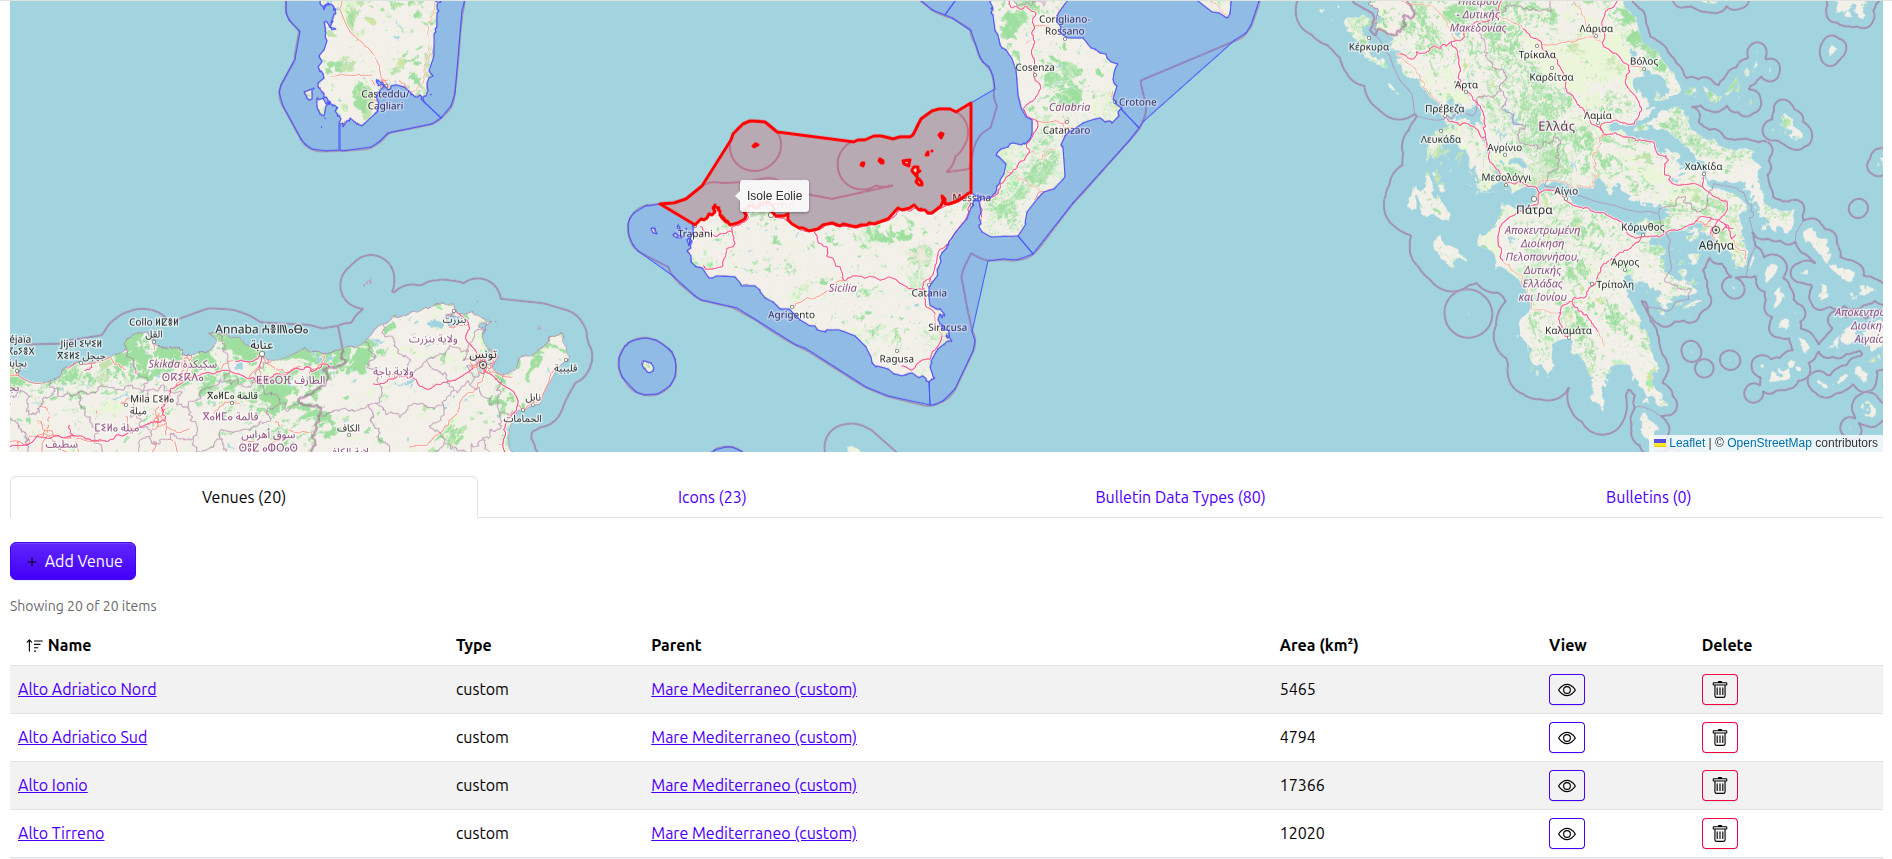
Task: Click the Type column header
Action: tap(474, 645)
